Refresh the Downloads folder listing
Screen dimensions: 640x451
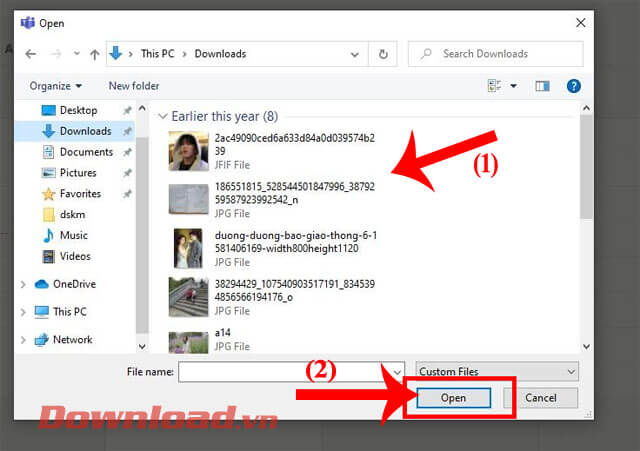[x=383, y=54]
